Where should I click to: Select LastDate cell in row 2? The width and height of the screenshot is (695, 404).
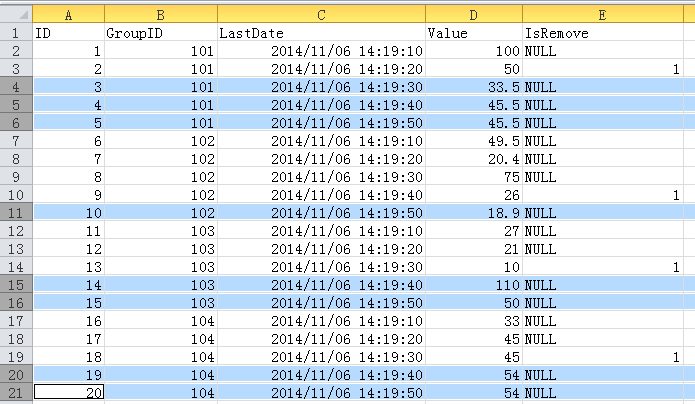(321, 51)
